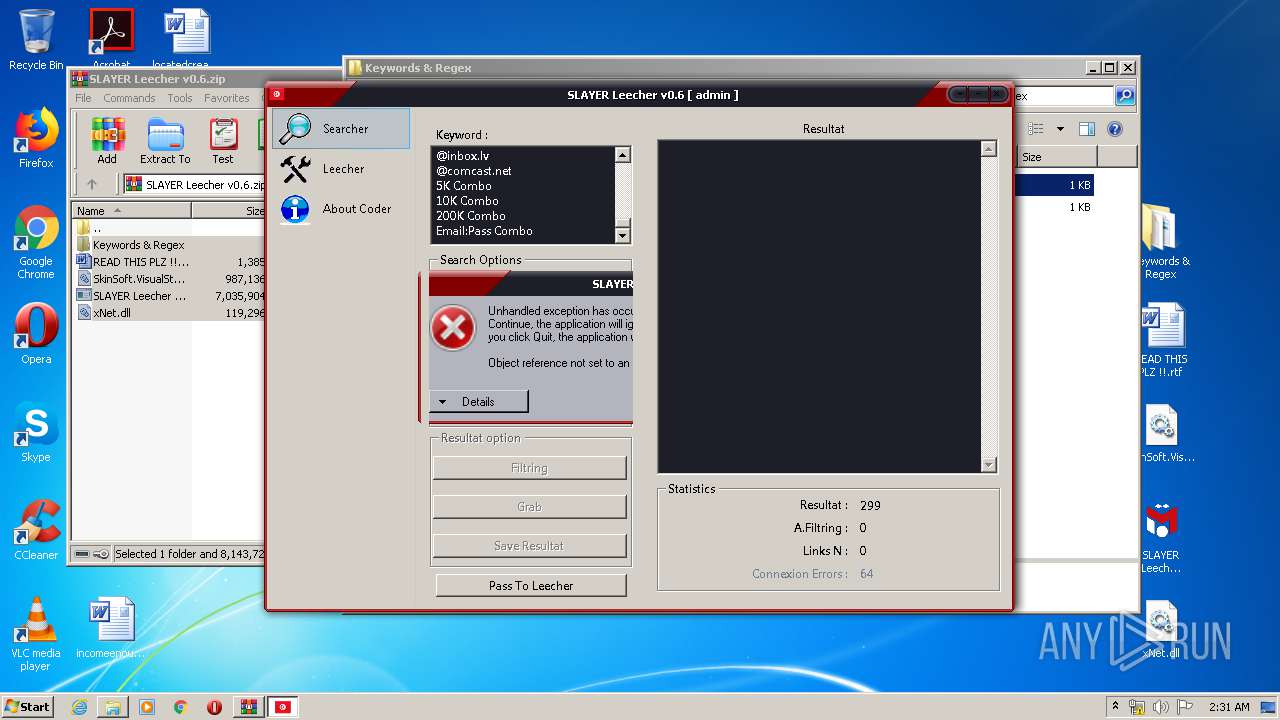Click WinRAR Extract To toolbar icon
The image size is (1280, 720).
165,141
